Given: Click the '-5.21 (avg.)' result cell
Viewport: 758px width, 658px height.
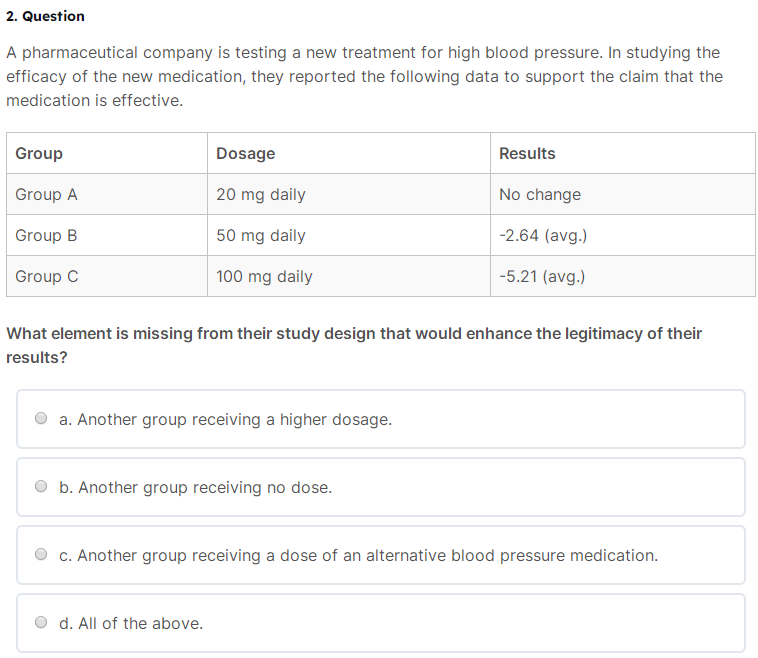Looking at the screenshot, I should (623, 277).
